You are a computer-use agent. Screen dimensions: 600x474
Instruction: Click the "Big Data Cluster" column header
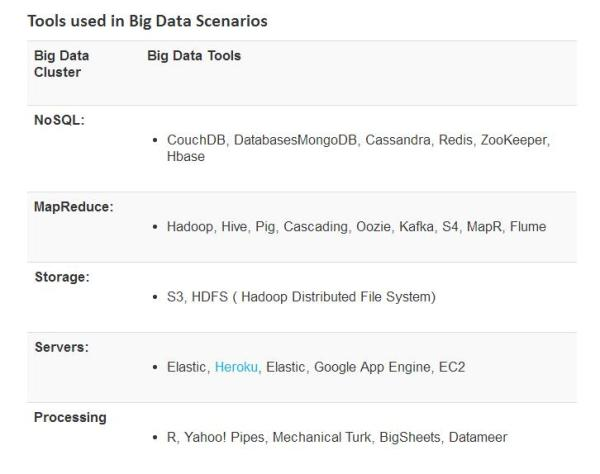coord(62,64)
